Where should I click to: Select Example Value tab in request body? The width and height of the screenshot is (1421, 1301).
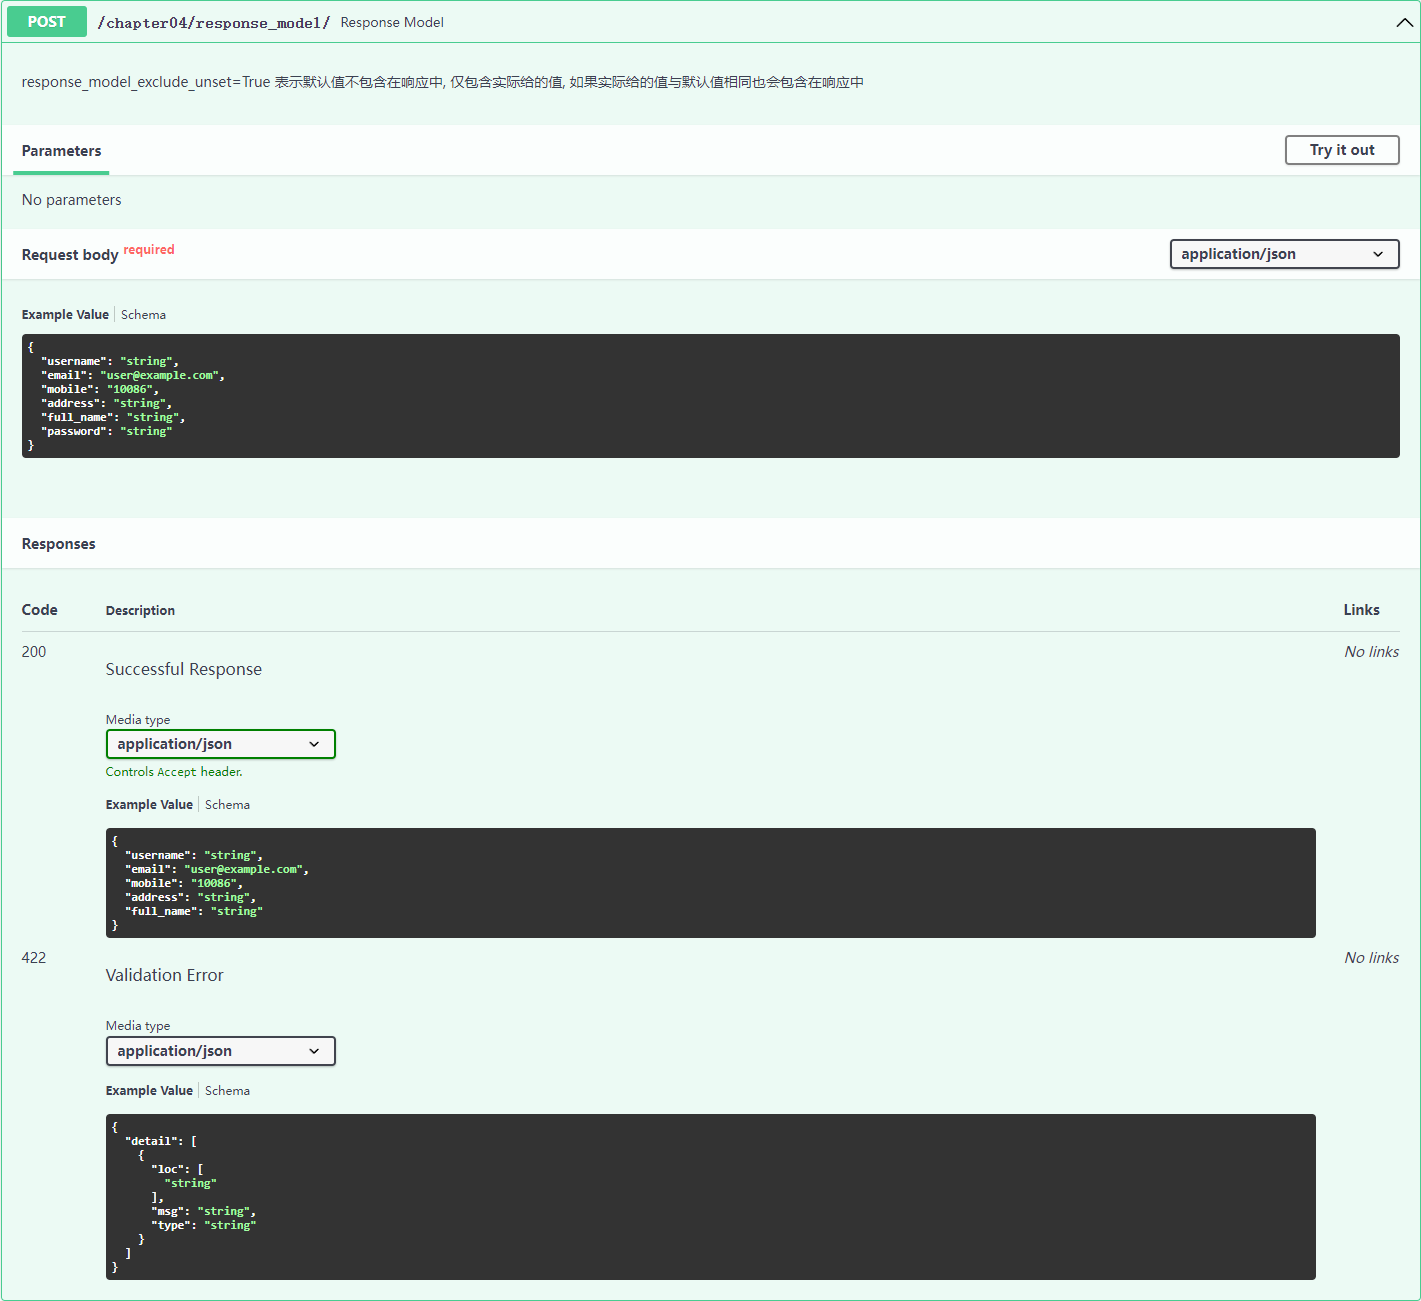pyautogui.click(x=65, y=314)
